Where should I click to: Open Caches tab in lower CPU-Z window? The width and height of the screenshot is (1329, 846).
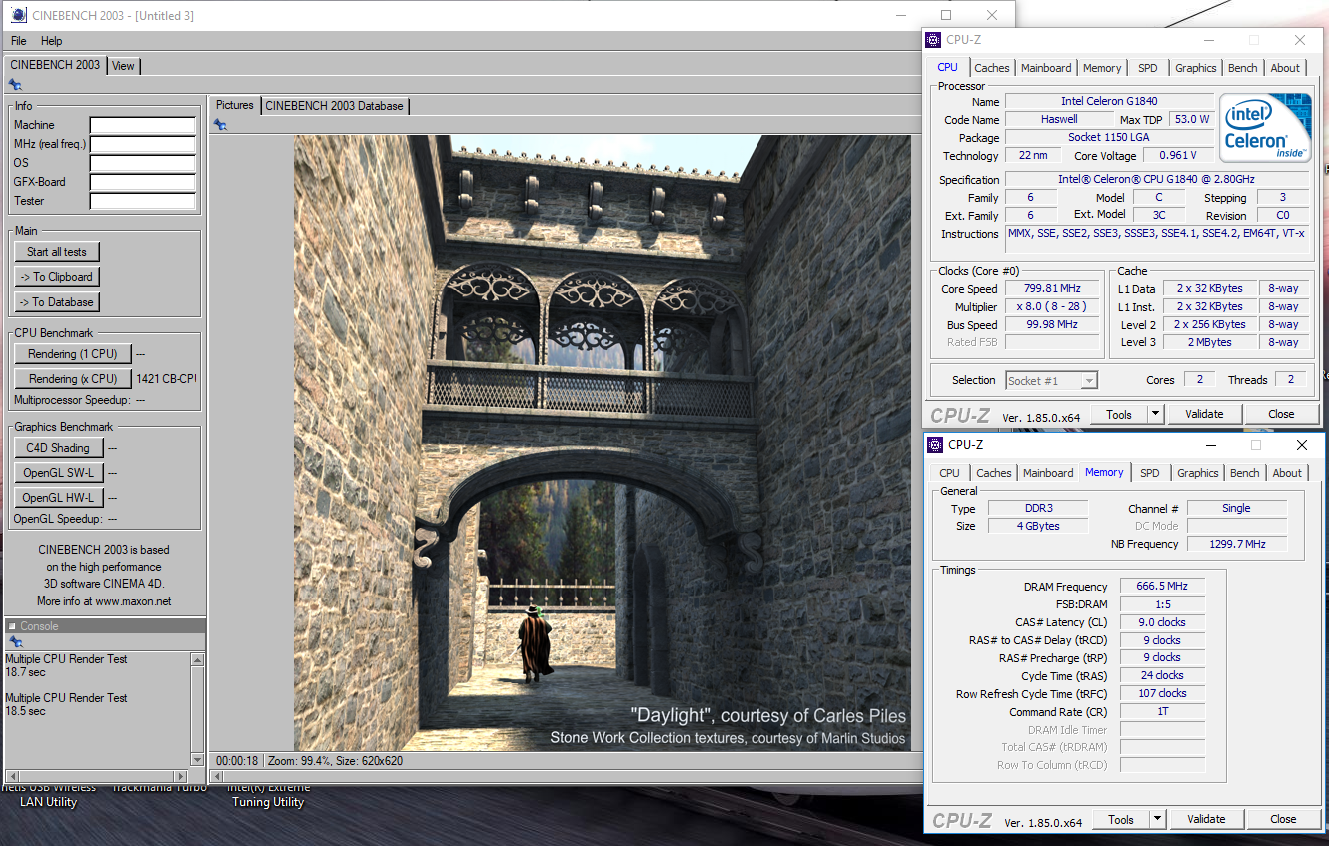(x=994, y=473)
